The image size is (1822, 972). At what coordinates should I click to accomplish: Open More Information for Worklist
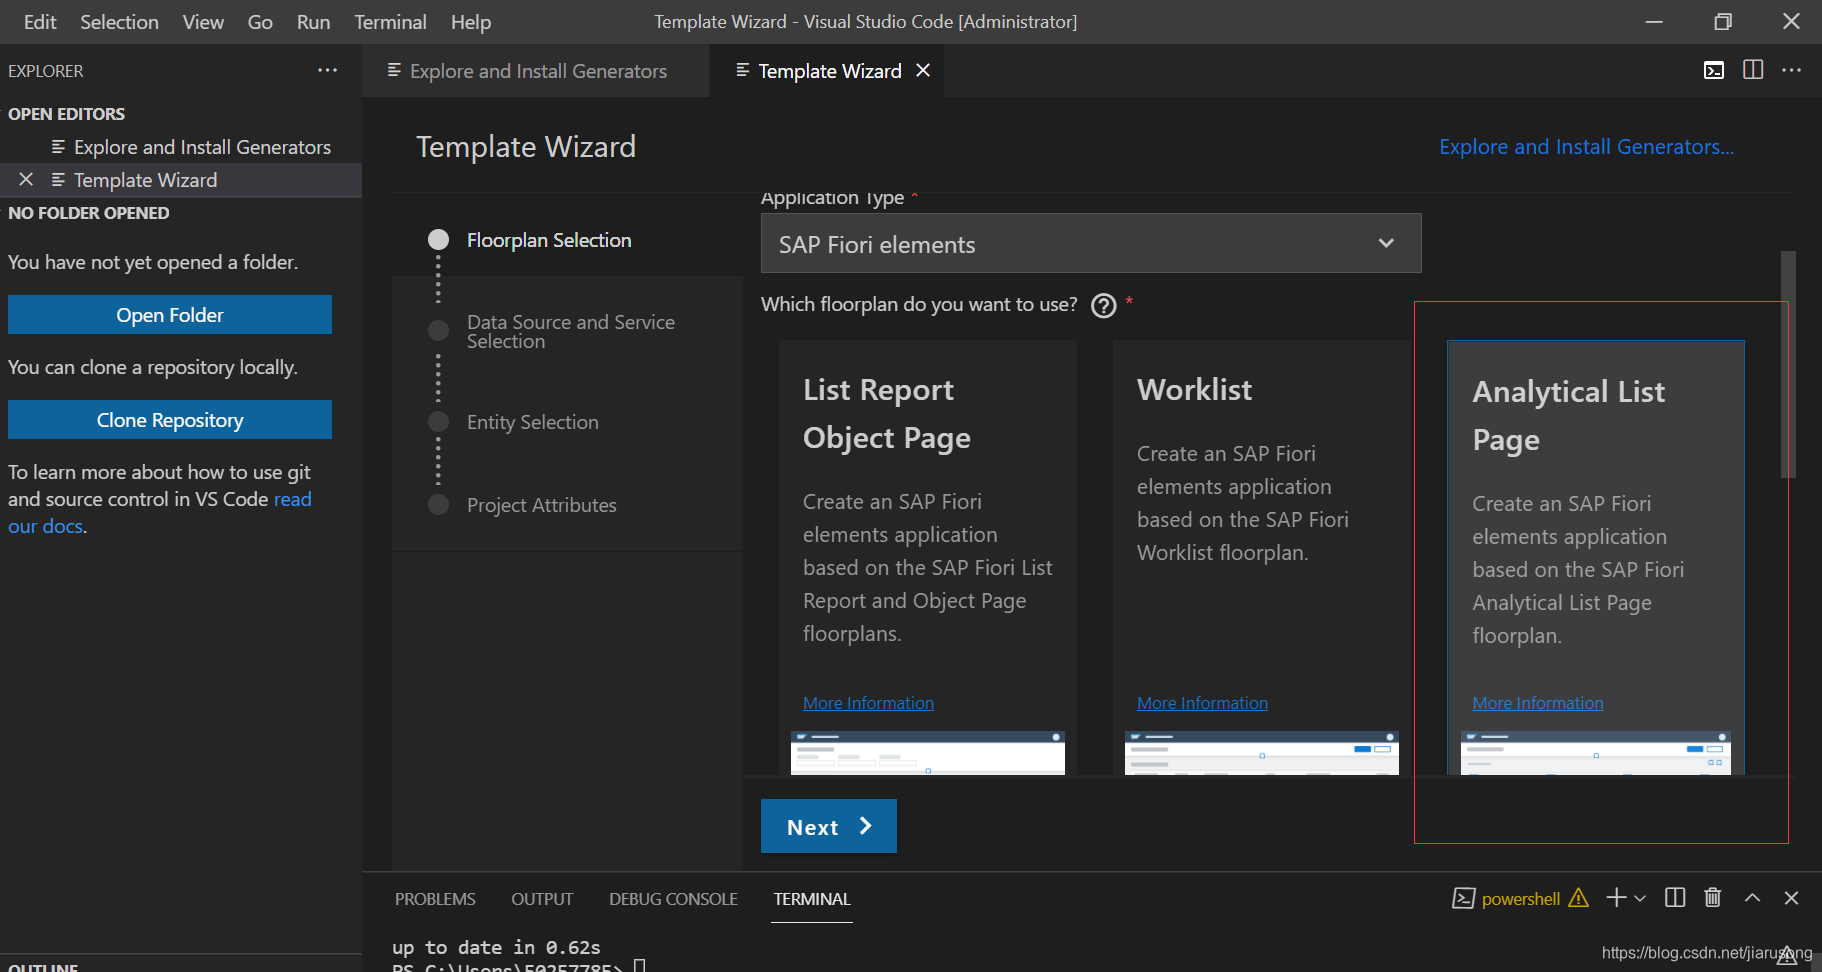tap(1202, 703)
